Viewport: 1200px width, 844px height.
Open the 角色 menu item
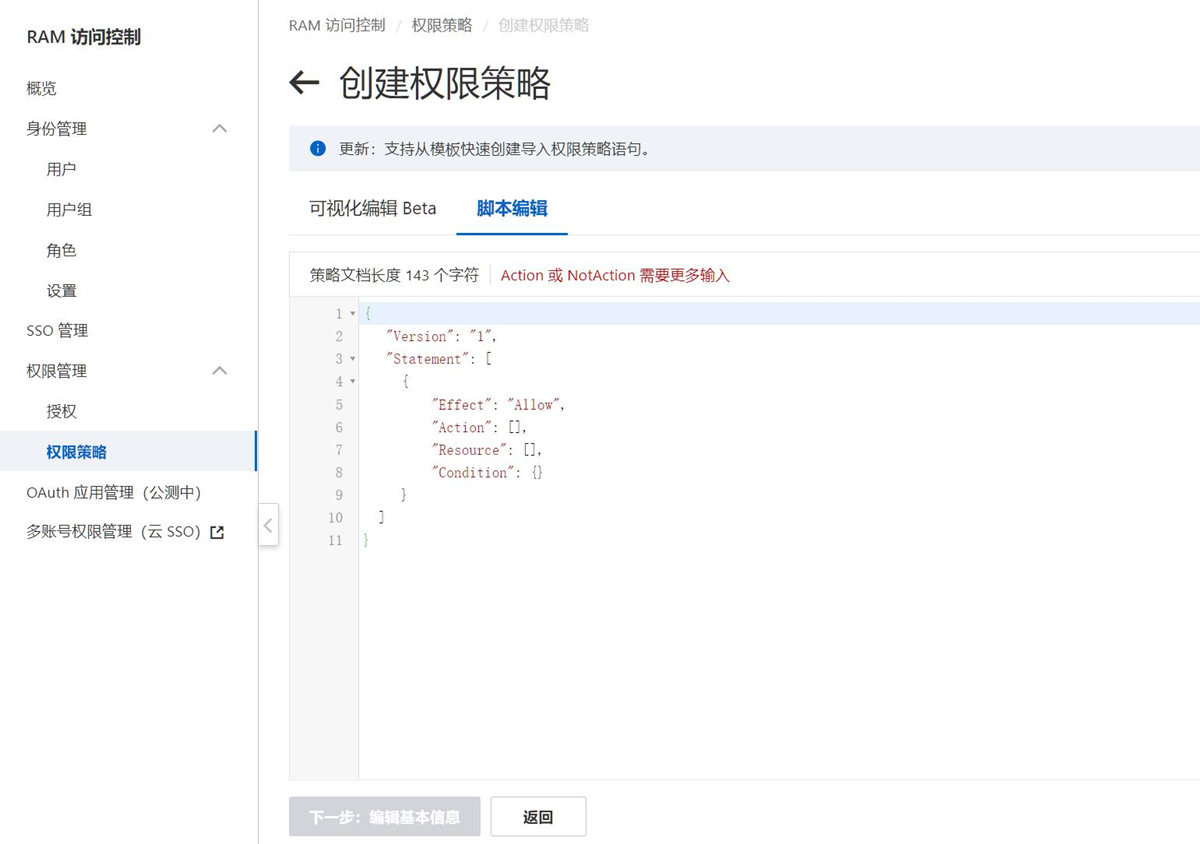tap(61, 250)
